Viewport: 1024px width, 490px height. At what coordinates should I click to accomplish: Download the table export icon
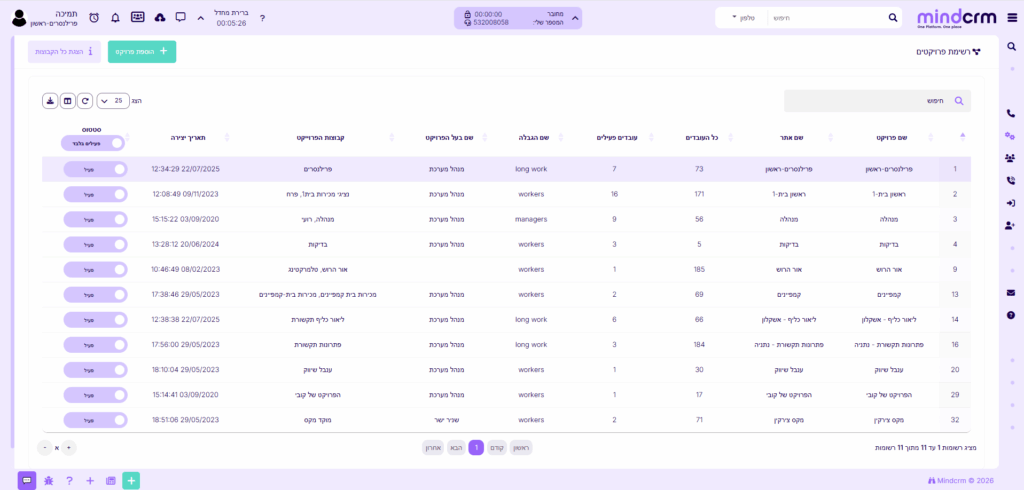pos(50,101)
